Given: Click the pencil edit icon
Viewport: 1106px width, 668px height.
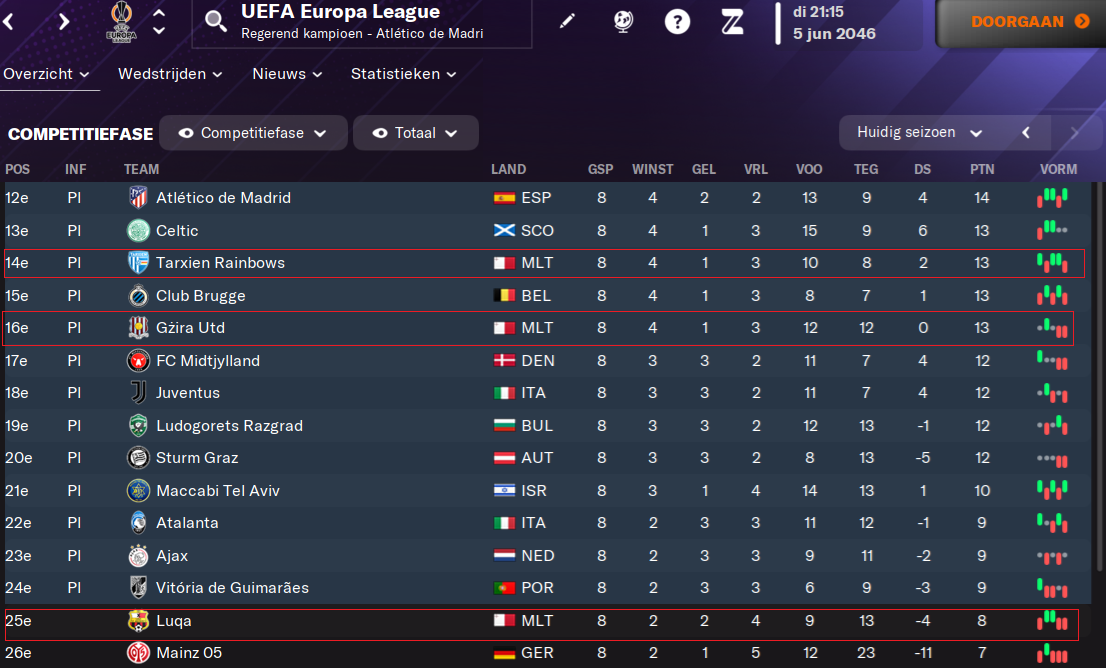Looking at the screenshot, I should [x=567, y=21].
